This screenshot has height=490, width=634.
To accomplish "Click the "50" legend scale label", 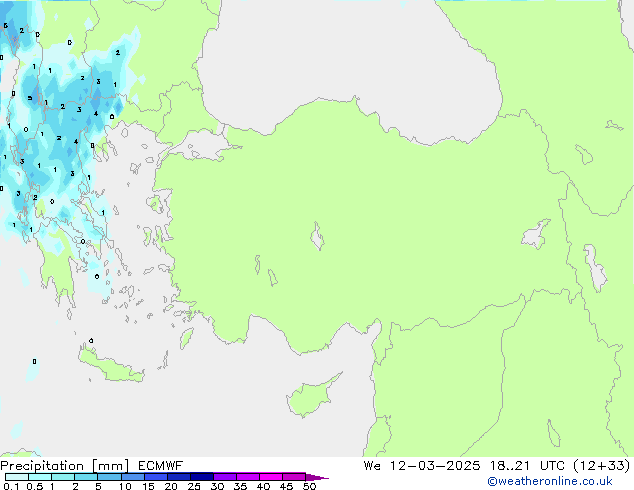I will [309, 486].
